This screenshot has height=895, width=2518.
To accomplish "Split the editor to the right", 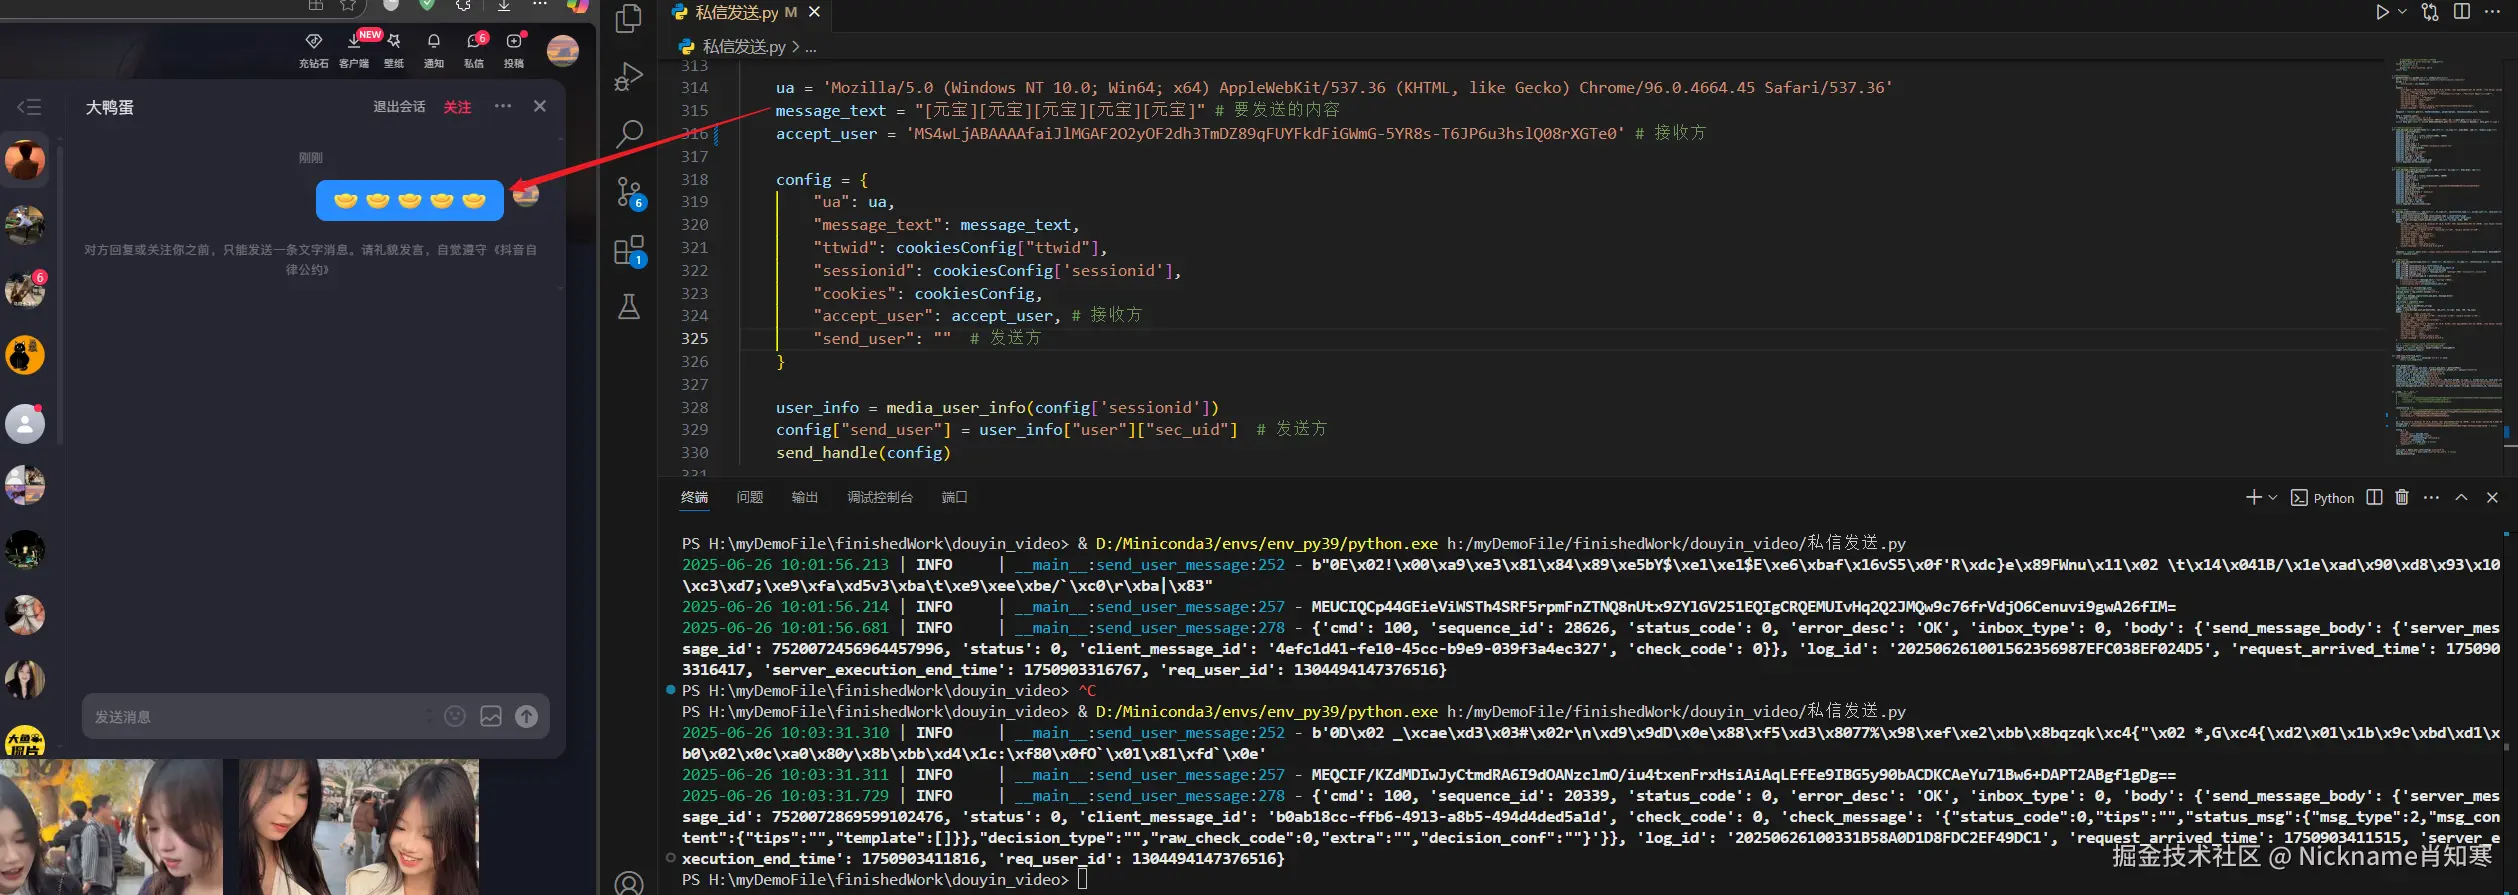I will point(2462,12).
